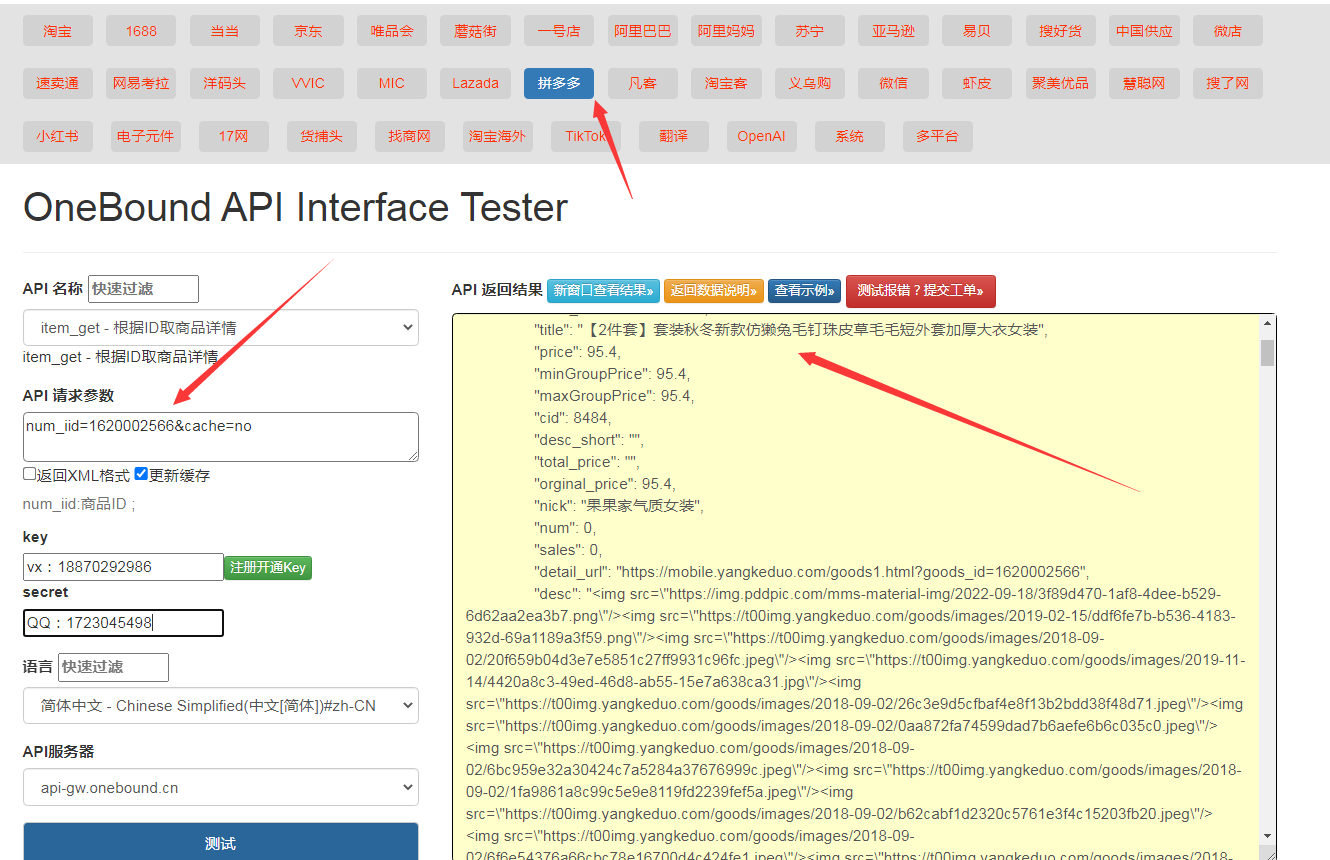Viewport: 1330px width, 860px height.
Task: Click 测试报错?提交工单 button
Action: 921,291
